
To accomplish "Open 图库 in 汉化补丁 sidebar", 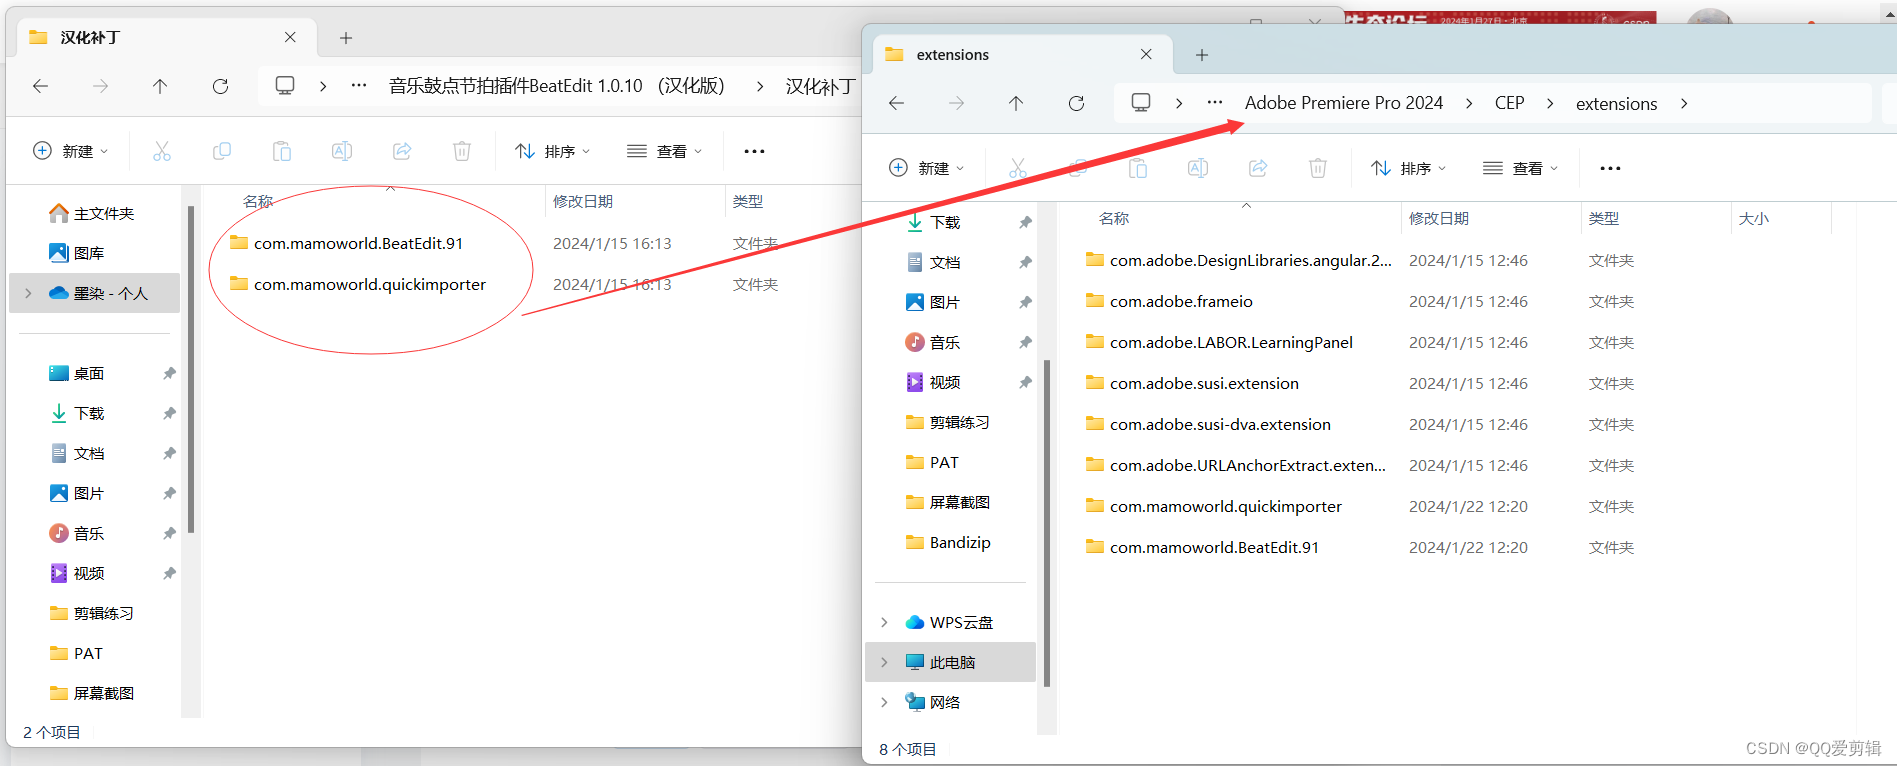I will [76, 253].
